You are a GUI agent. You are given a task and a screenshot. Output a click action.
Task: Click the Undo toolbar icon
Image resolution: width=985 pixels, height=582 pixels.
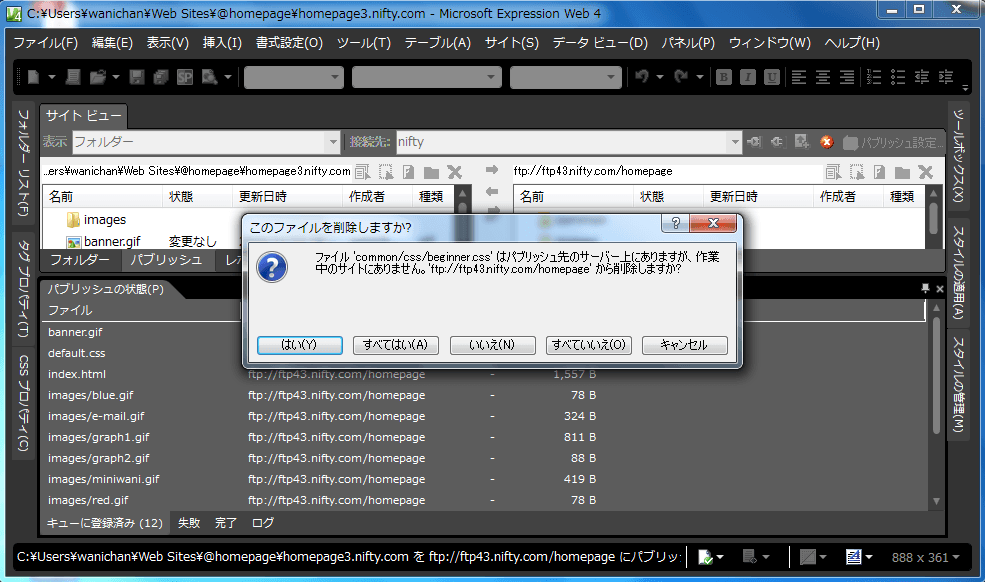(641, 77)
